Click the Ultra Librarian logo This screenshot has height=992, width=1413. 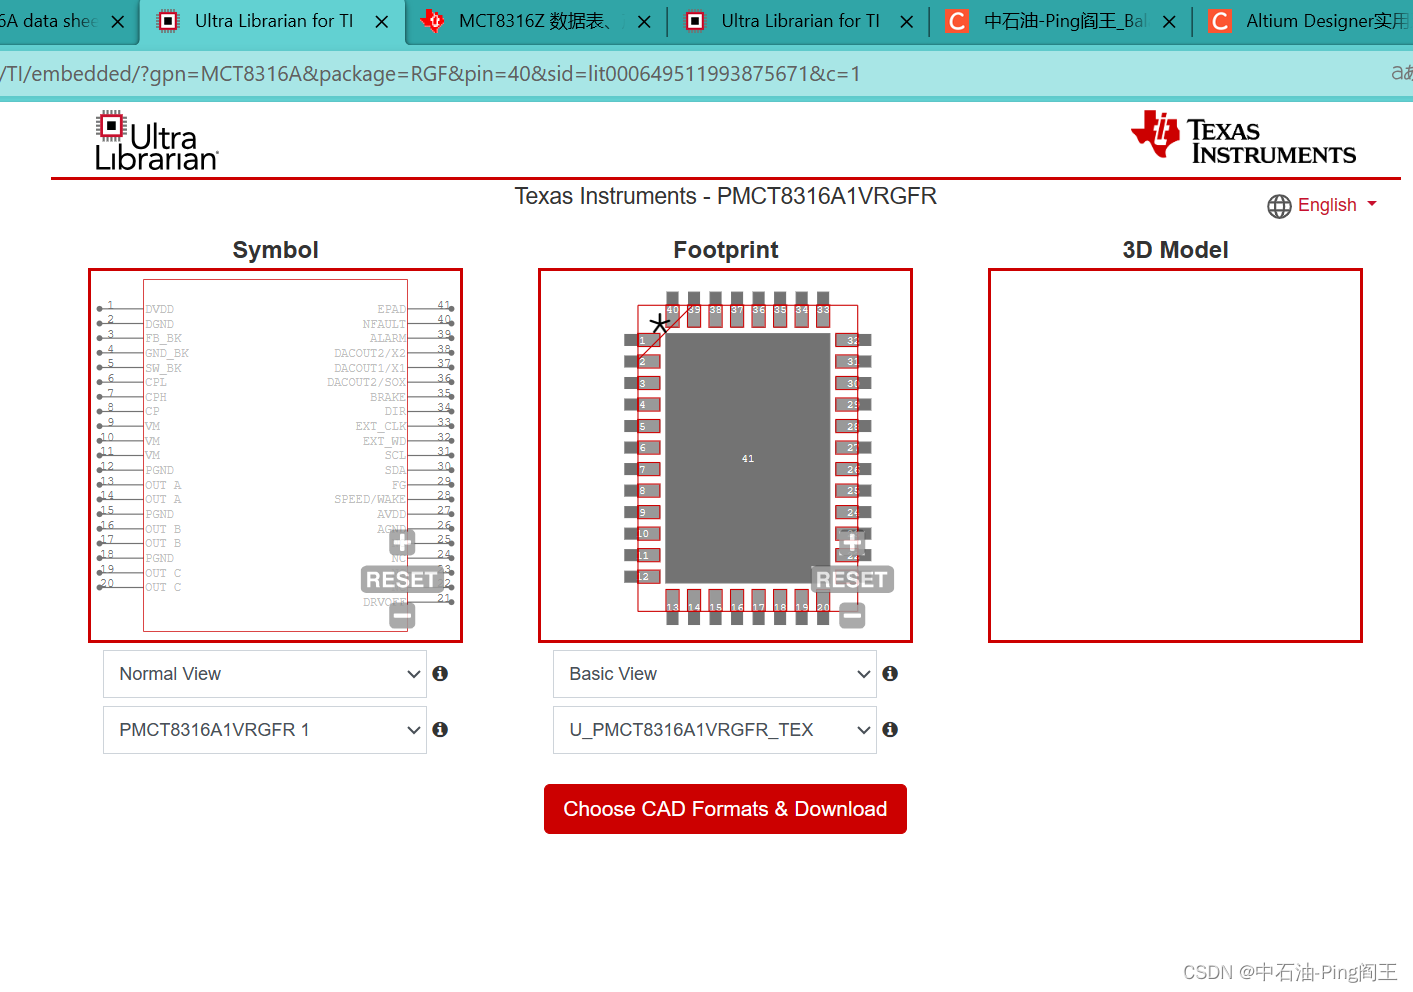(x=156, y=140)
